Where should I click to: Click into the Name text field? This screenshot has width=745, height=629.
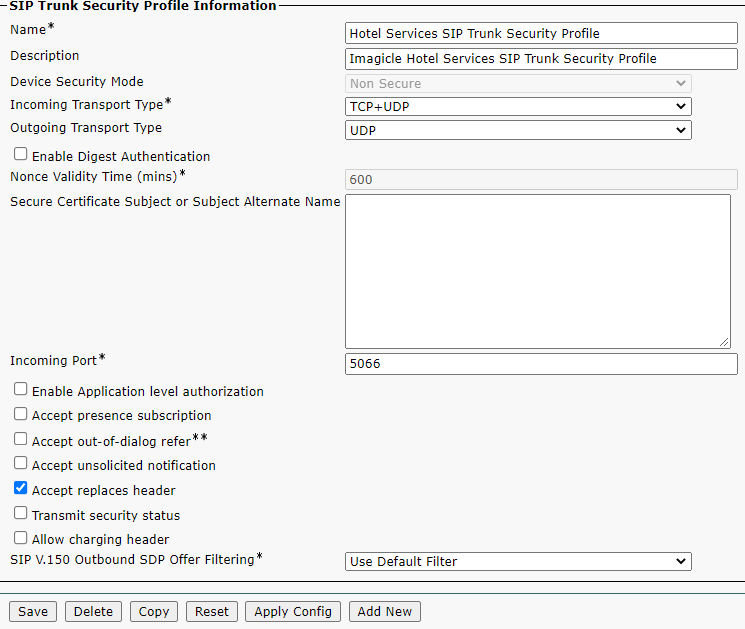(x=541, y=33)
